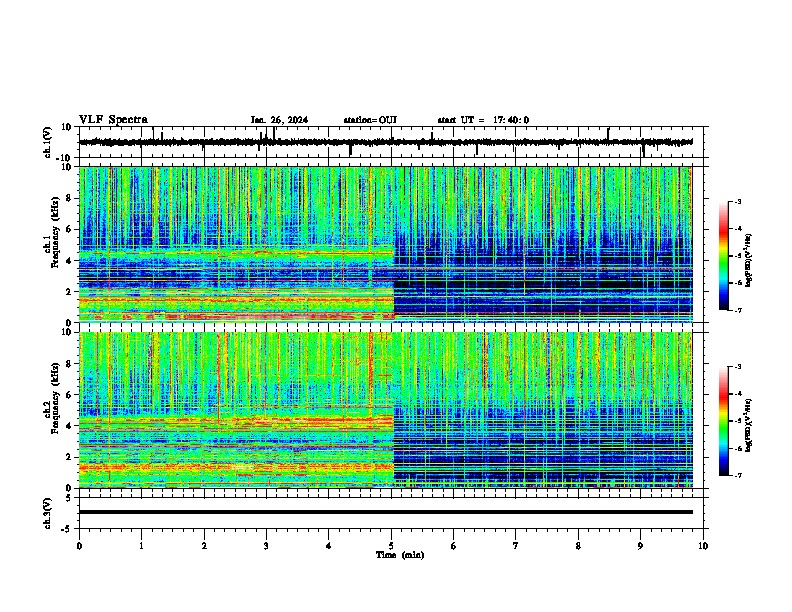Image resolution: width=792 pixels, height=612 pixels.
Task: Click the ch.1 colorbar log(PSD) label
Action: coord(749,261)
